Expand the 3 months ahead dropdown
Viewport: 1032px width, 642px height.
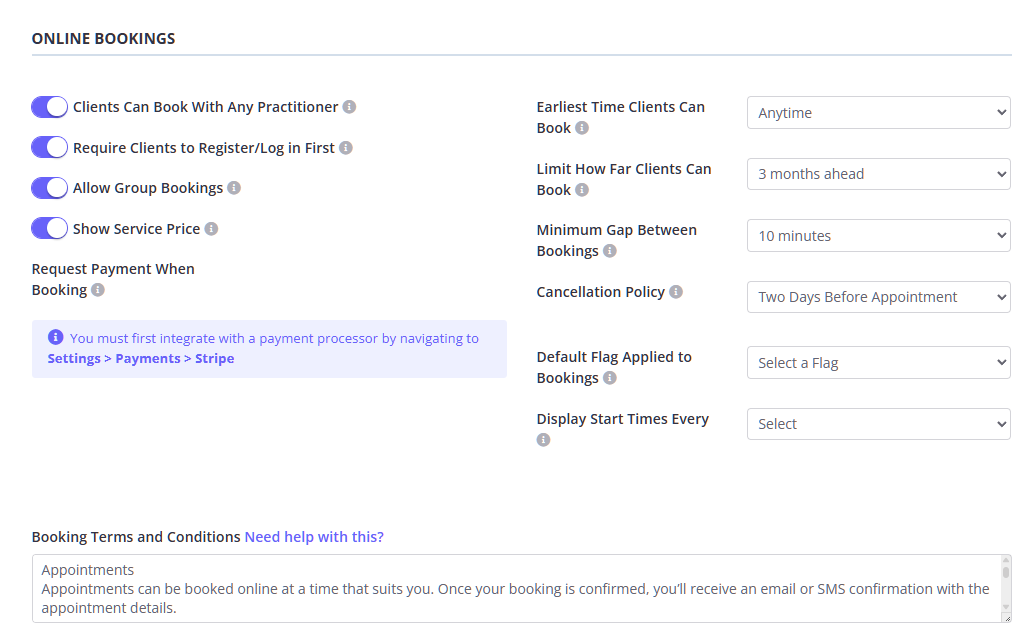click(878, 174)
